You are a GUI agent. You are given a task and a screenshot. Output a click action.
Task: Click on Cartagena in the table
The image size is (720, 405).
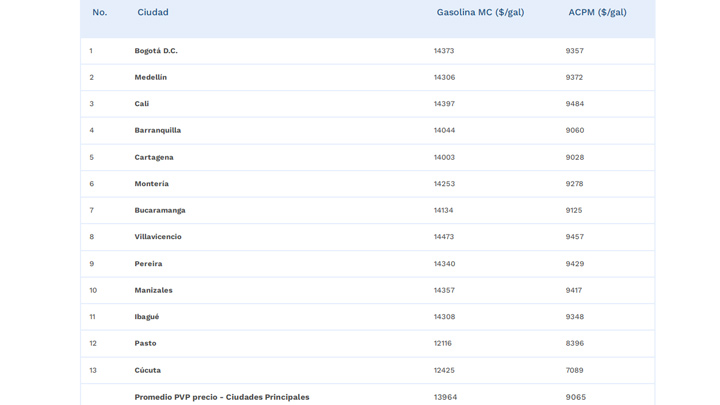pyautogui.click(x=154, y=157)
